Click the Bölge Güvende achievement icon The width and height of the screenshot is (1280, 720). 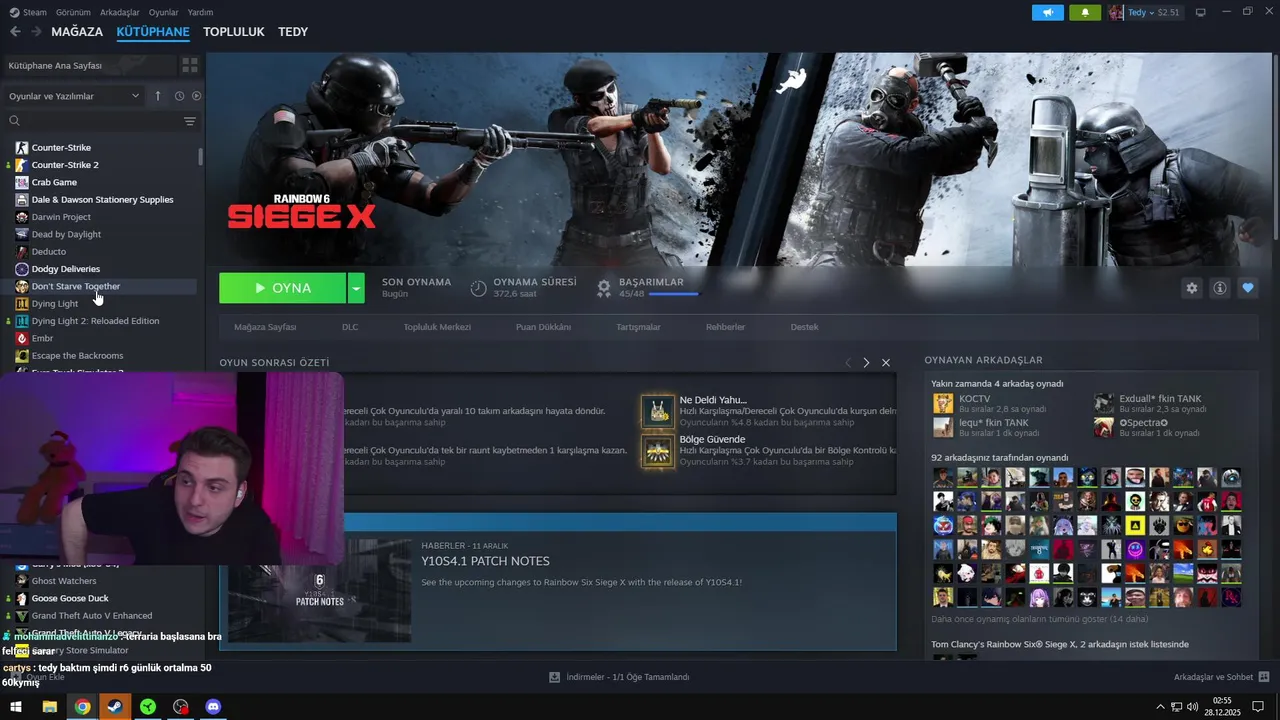658,451
